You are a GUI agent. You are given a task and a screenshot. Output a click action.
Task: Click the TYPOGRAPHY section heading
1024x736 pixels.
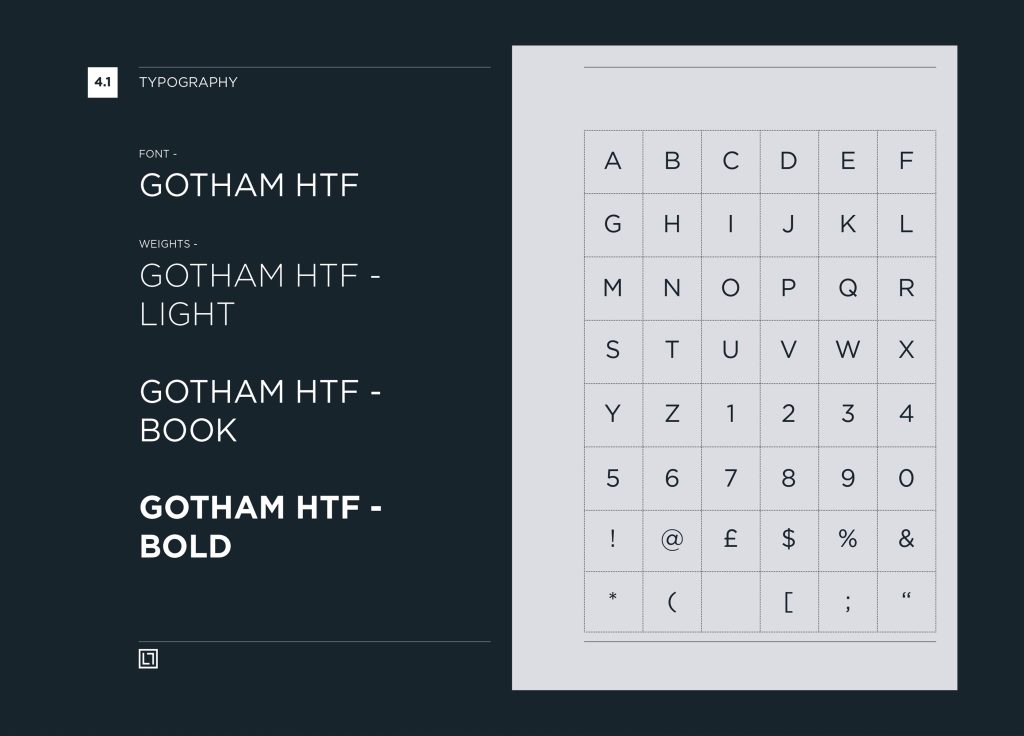188,82
